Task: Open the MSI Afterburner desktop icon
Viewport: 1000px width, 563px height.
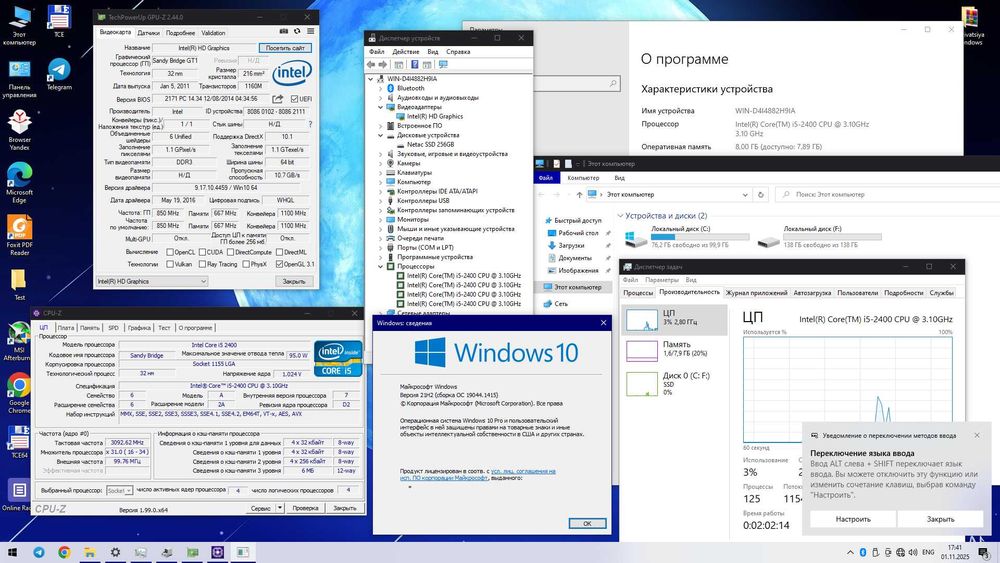Action: point(18,342)
